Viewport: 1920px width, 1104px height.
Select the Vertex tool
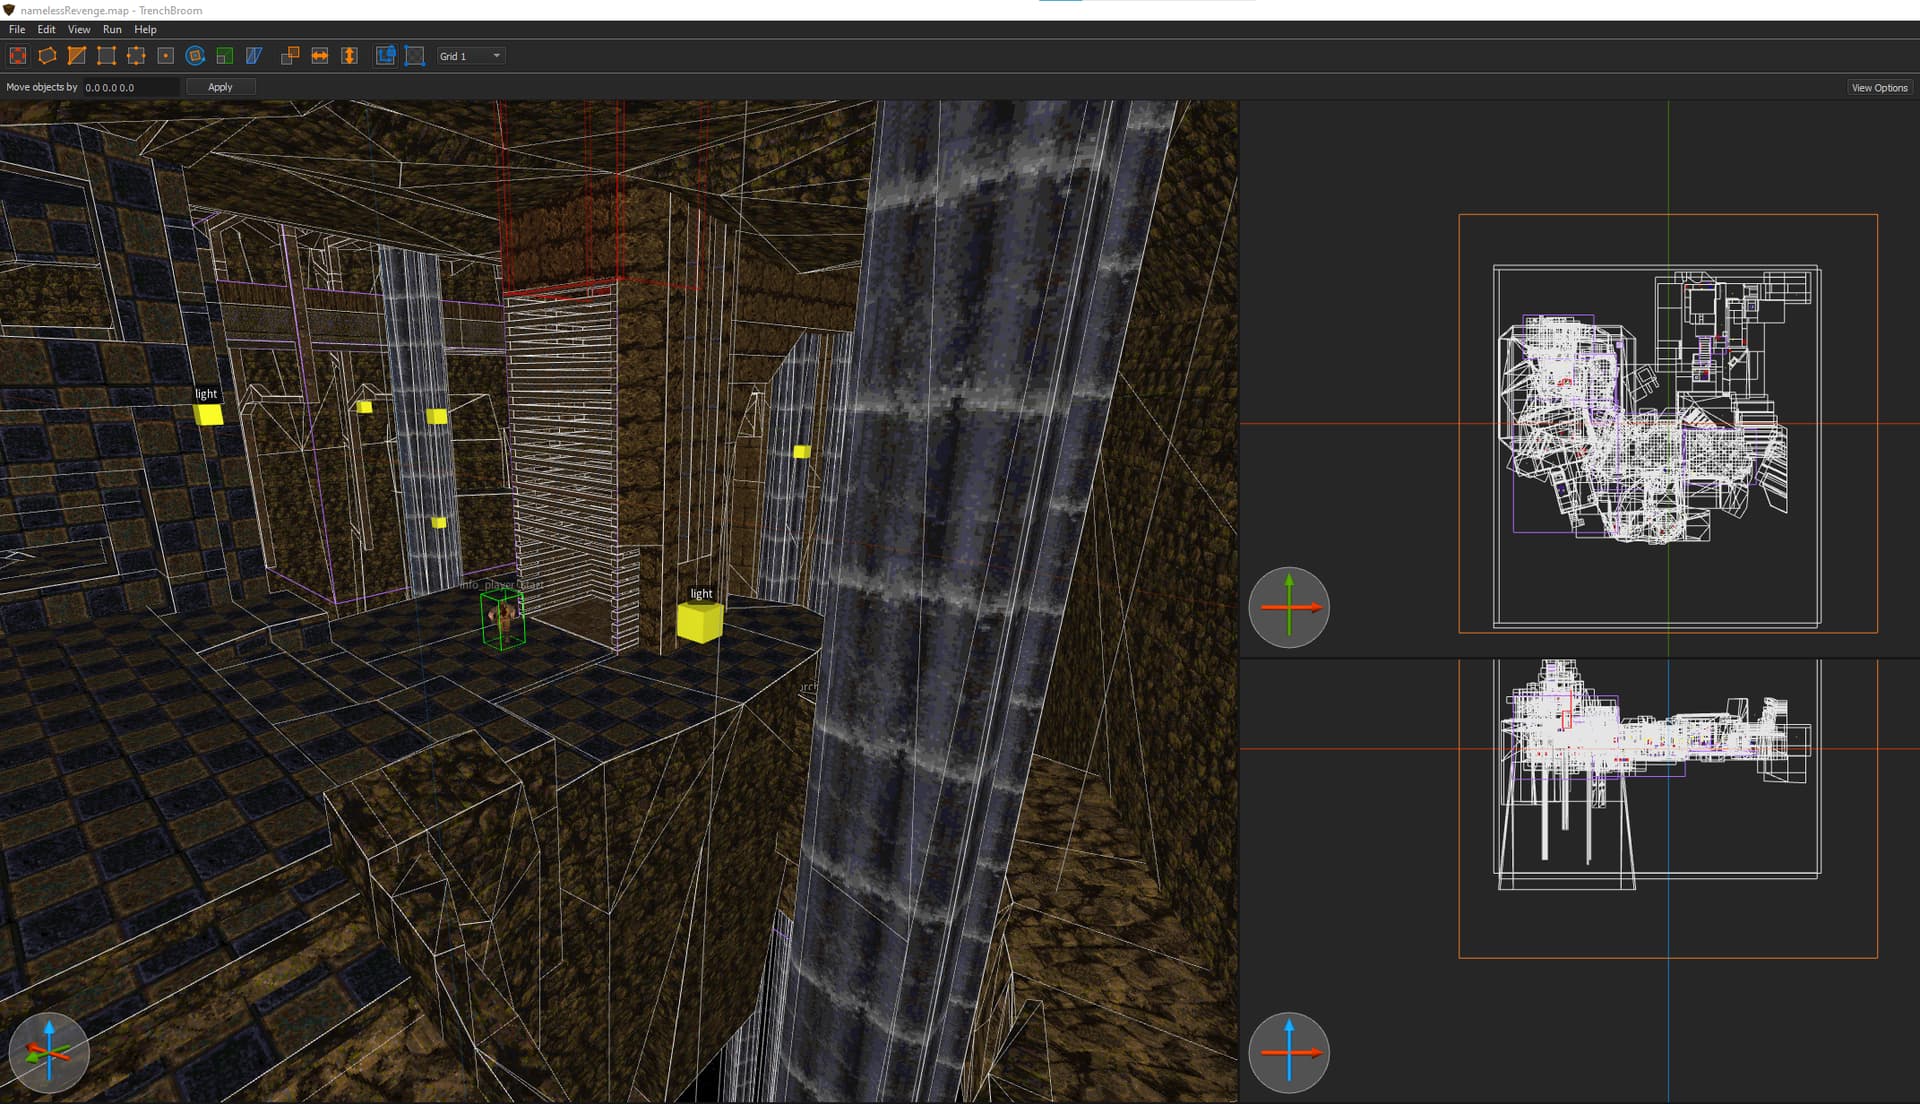coord(106,56)
